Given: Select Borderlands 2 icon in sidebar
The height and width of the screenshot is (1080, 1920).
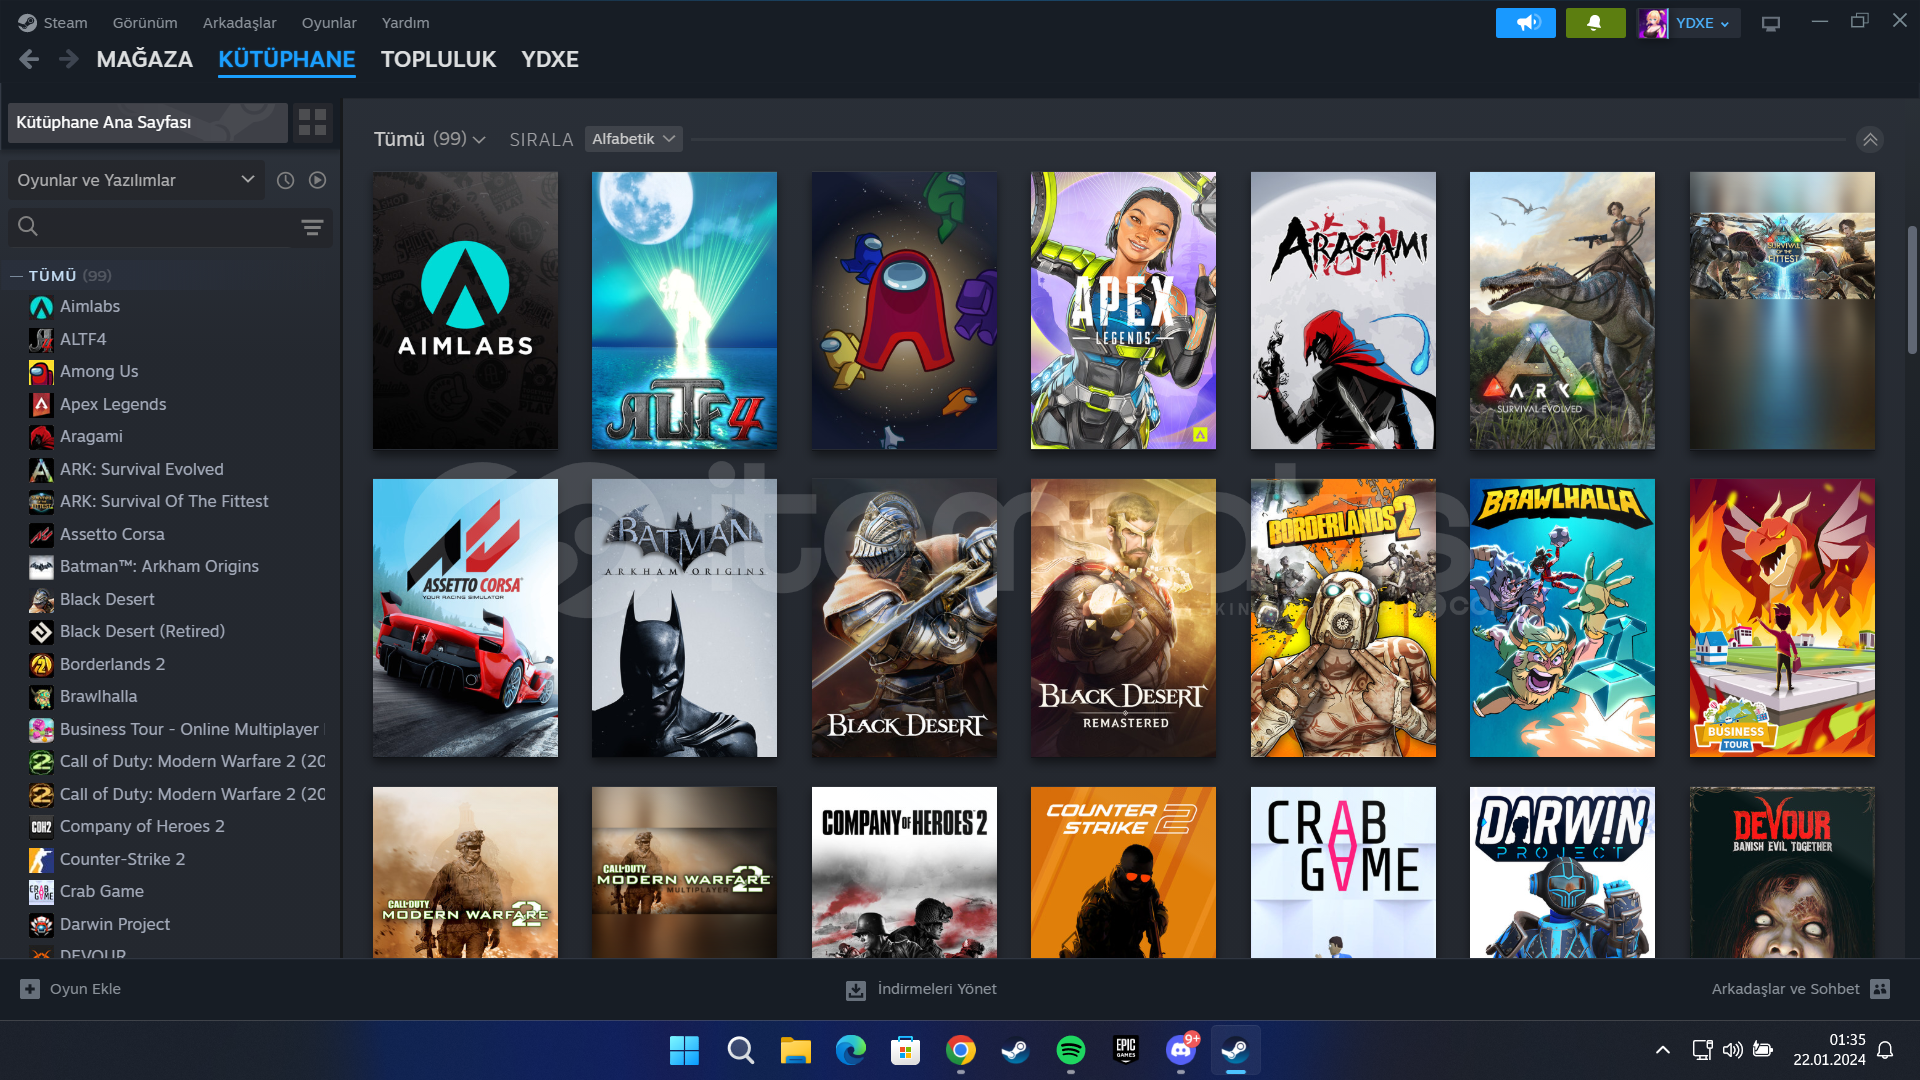Looking at the screenshot, I should point(41,665).
